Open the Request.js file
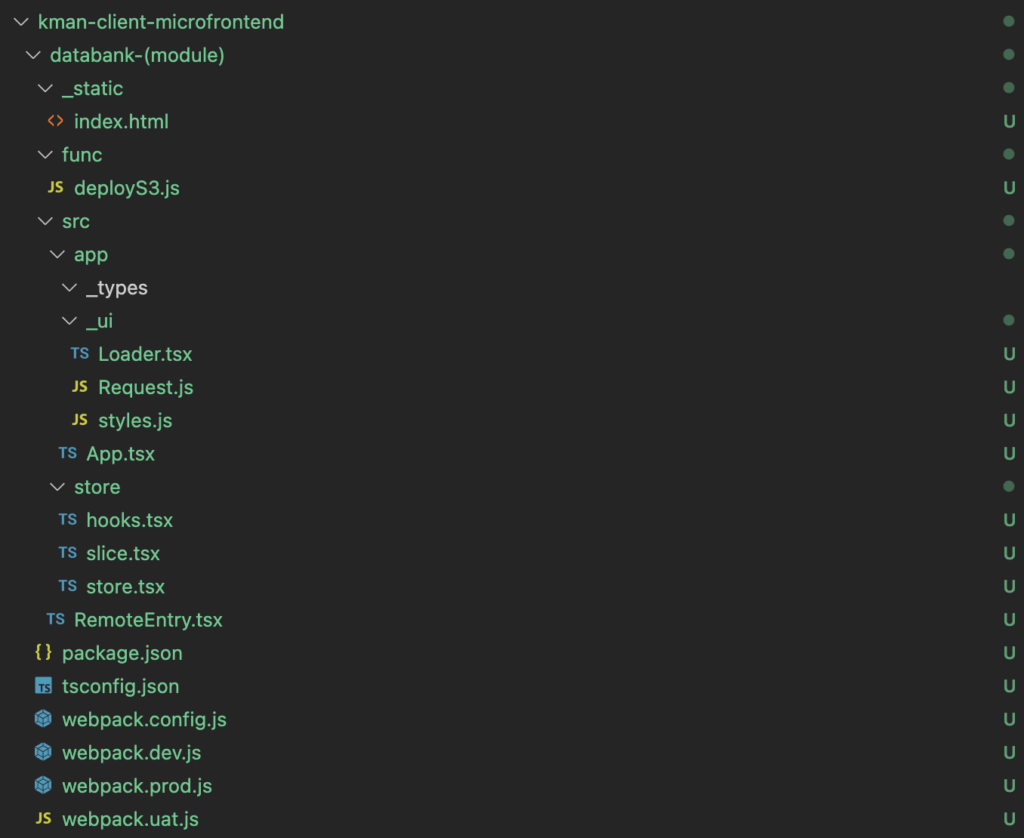 [145, 387]
